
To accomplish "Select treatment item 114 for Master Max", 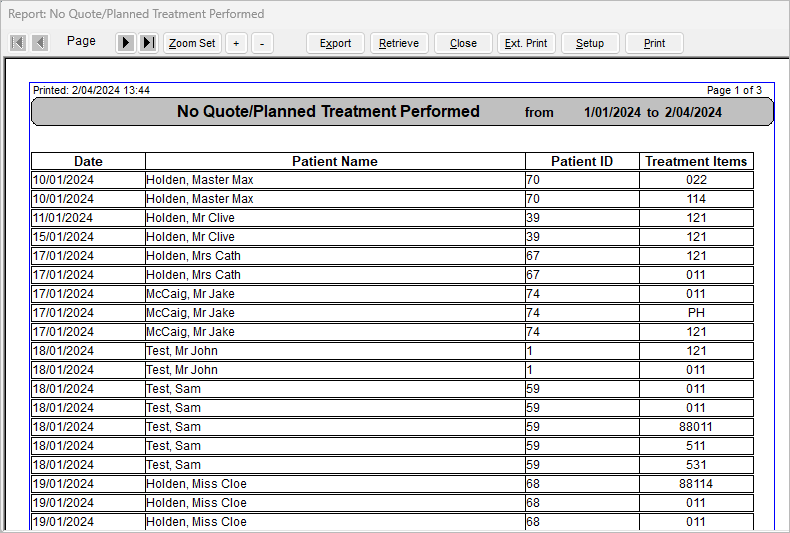I will point(696,199).
